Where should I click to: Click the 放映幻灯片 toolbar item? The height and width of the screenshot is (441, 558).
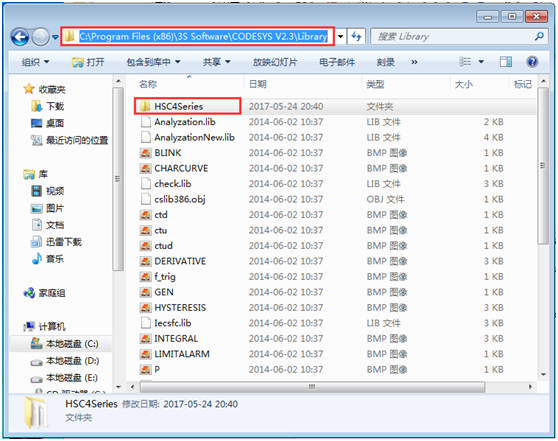[x=275, y=62]
